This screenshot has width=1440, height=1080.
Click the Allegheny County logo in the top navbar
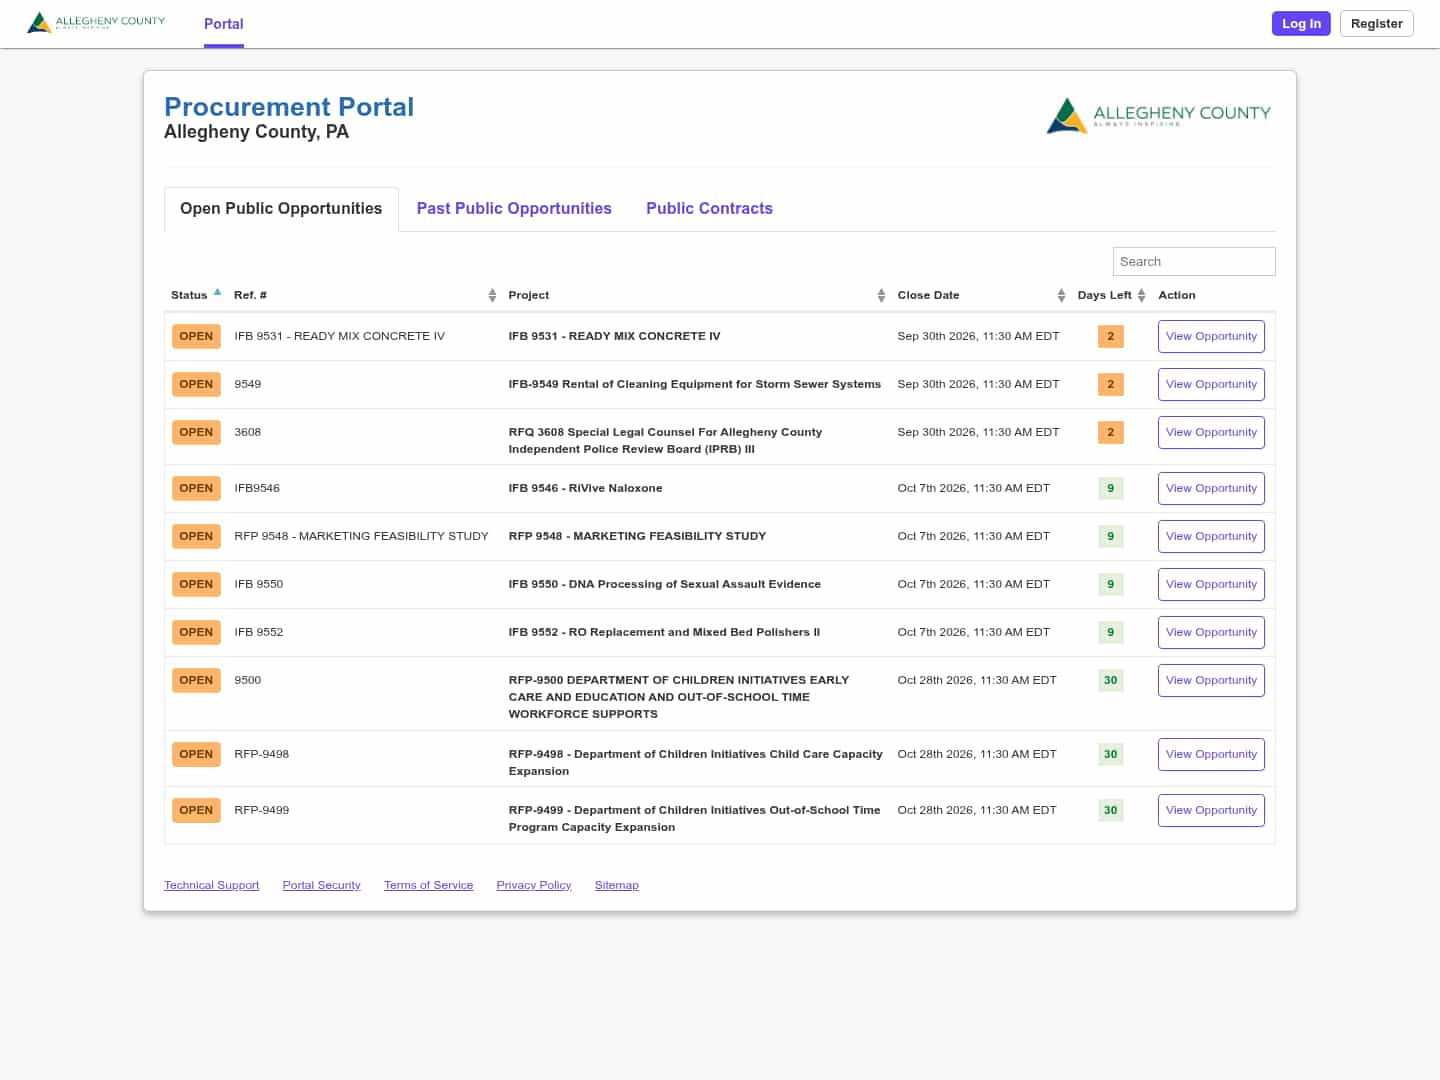tap(96, 22)
